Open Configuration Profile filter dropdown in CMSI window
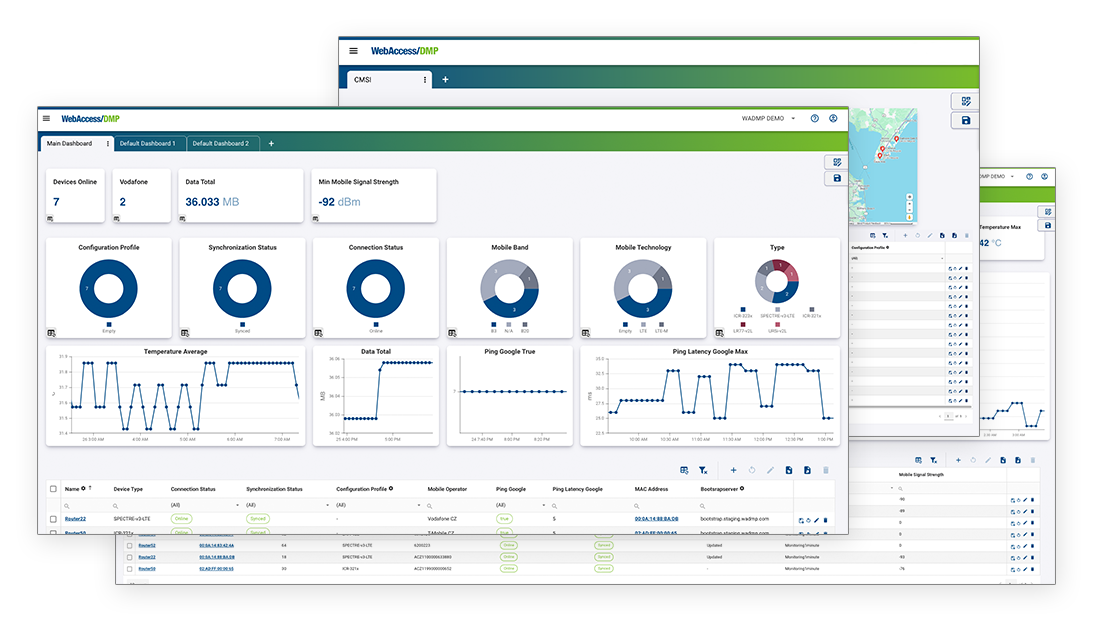This screenshot has width=1097, height=620. (897, 258)
